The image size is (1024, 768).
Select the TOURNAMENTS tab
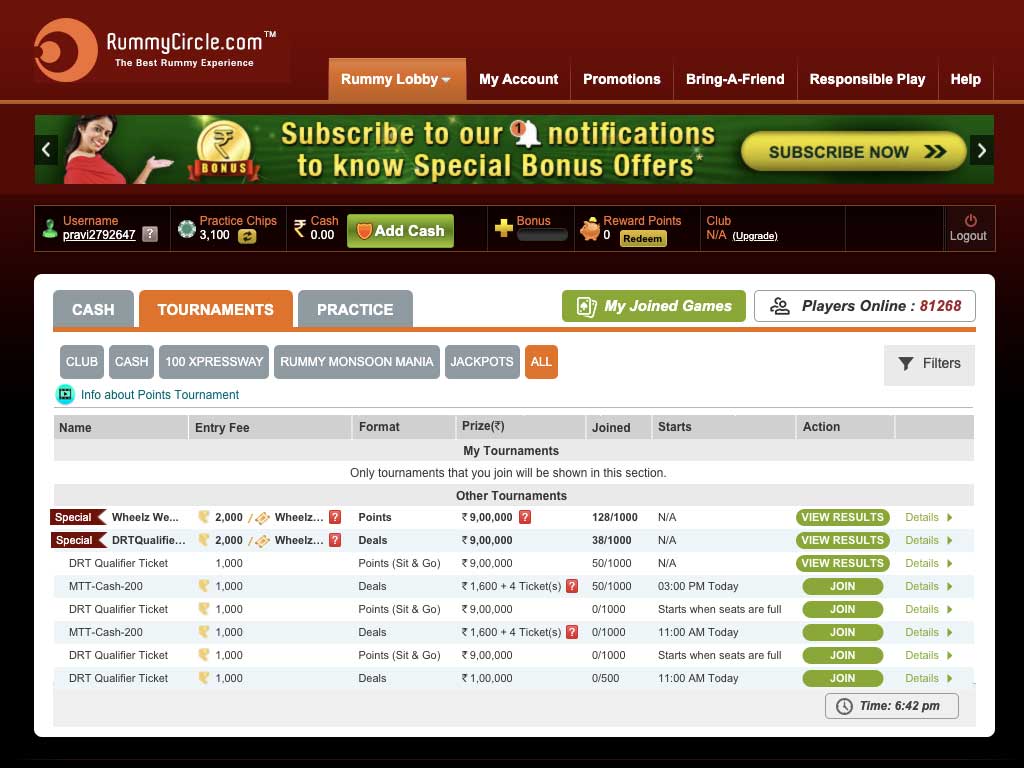[216, 309]
